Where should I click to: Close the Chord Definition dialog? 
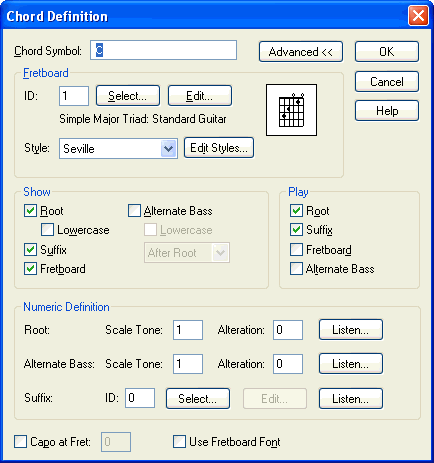tap(418, 16)
